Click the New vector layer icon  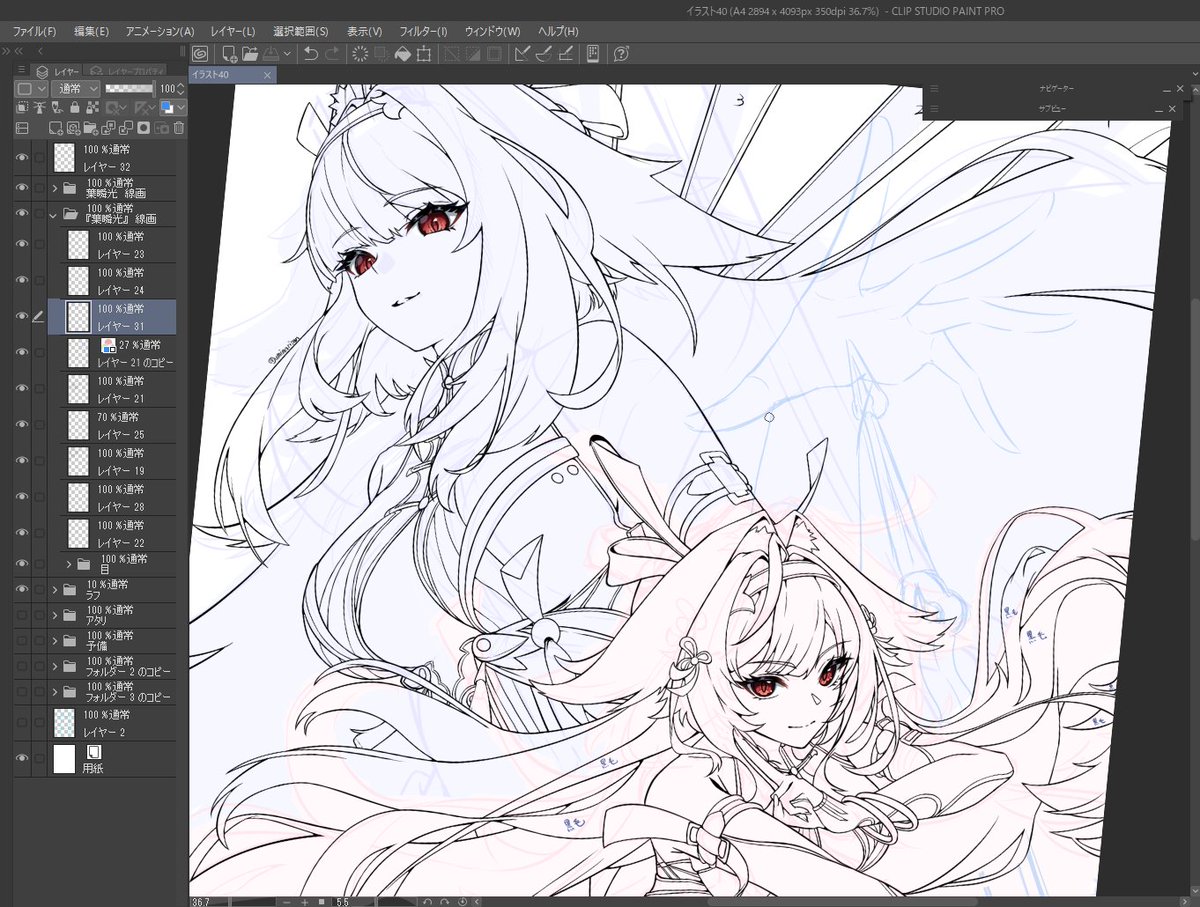coord(73,128)
